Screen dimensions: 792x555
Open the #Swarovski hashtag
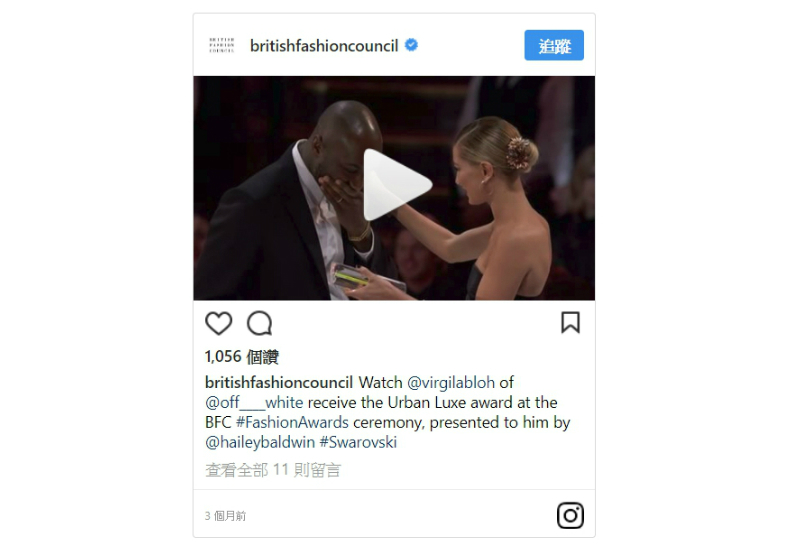point(358,442)
